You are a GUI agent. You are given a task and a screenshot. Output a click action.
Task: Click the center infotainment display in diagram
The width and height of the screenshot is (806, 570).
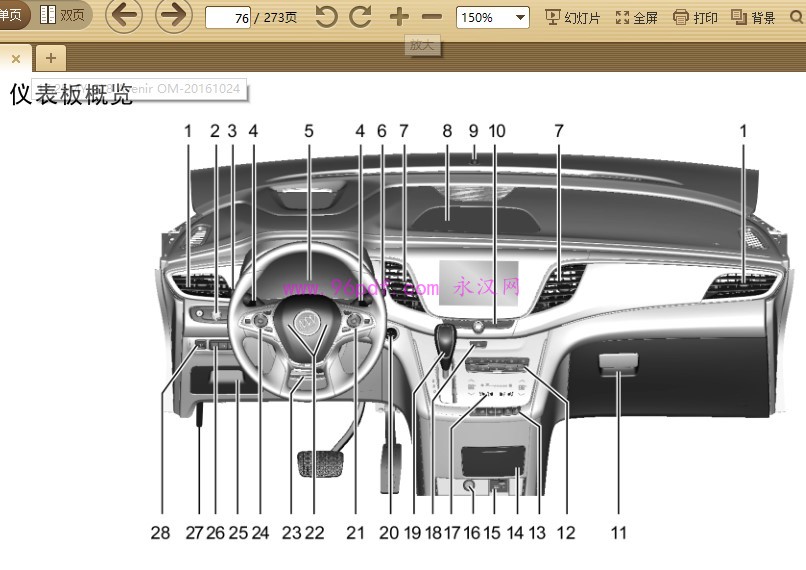point(479,285)
